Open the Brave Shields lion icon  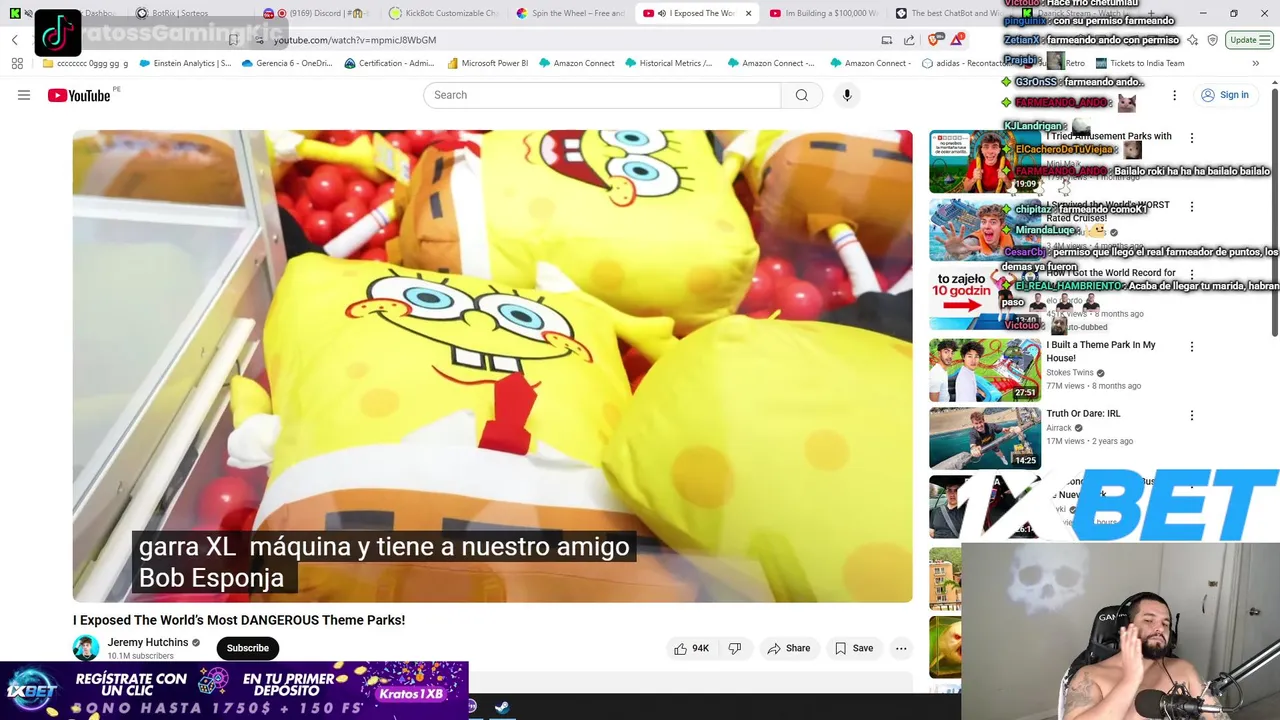pos(933,40)
